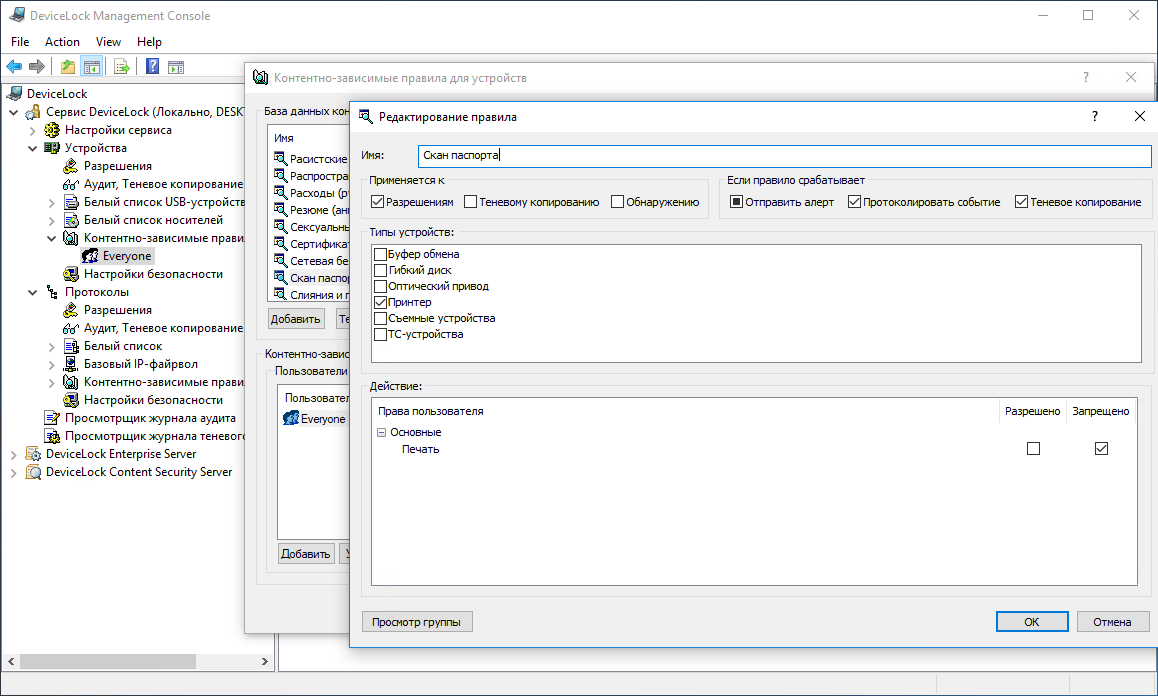Click the Белый список USB-устройств icon

(x=71, y=202)
